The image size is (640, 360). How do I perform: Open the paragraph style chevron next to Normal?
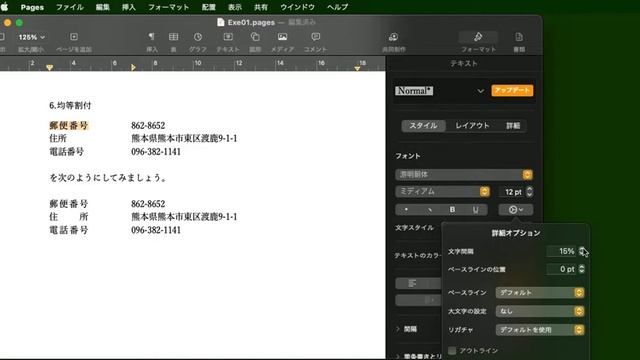pyautogui.click(x=480, y=91)
